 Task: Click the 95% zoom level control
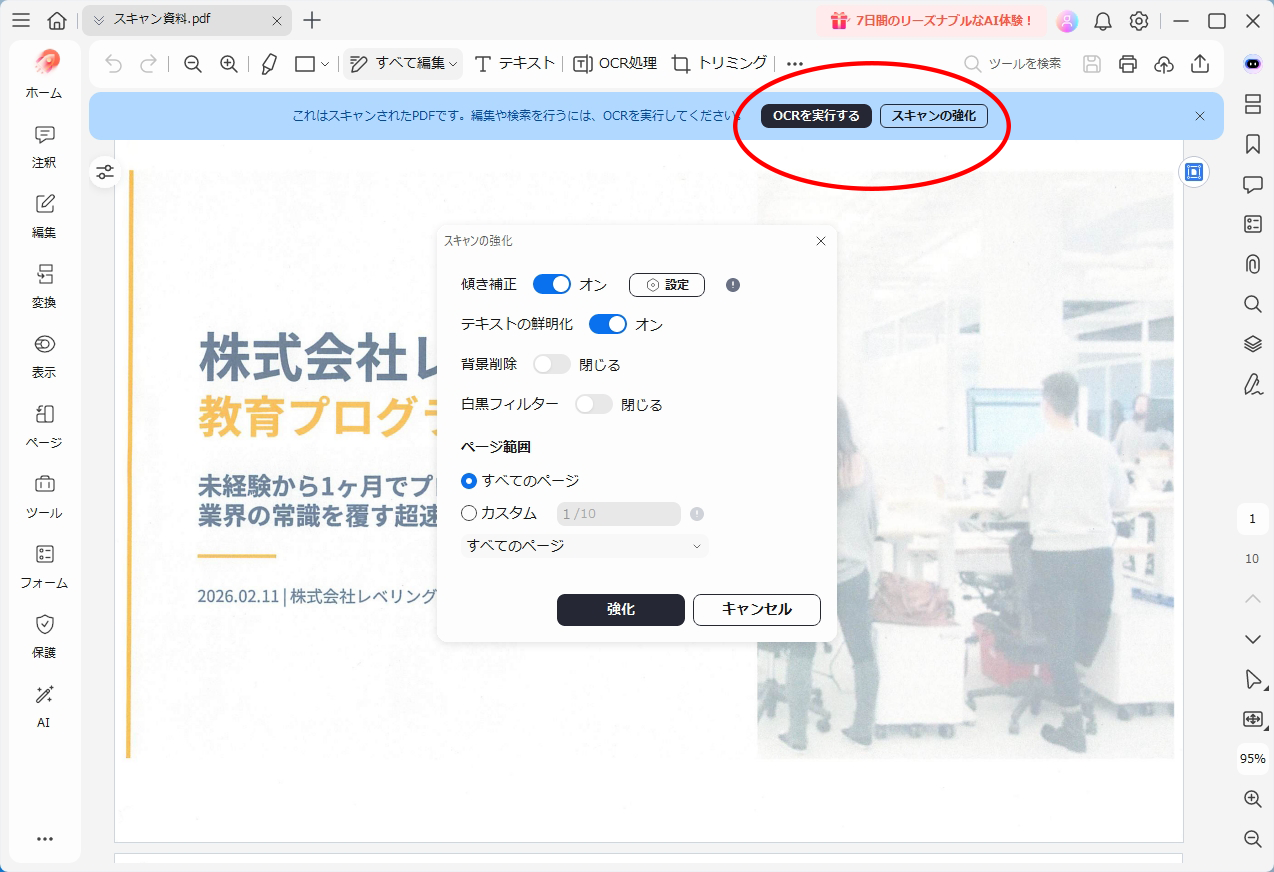(1252, 760)
